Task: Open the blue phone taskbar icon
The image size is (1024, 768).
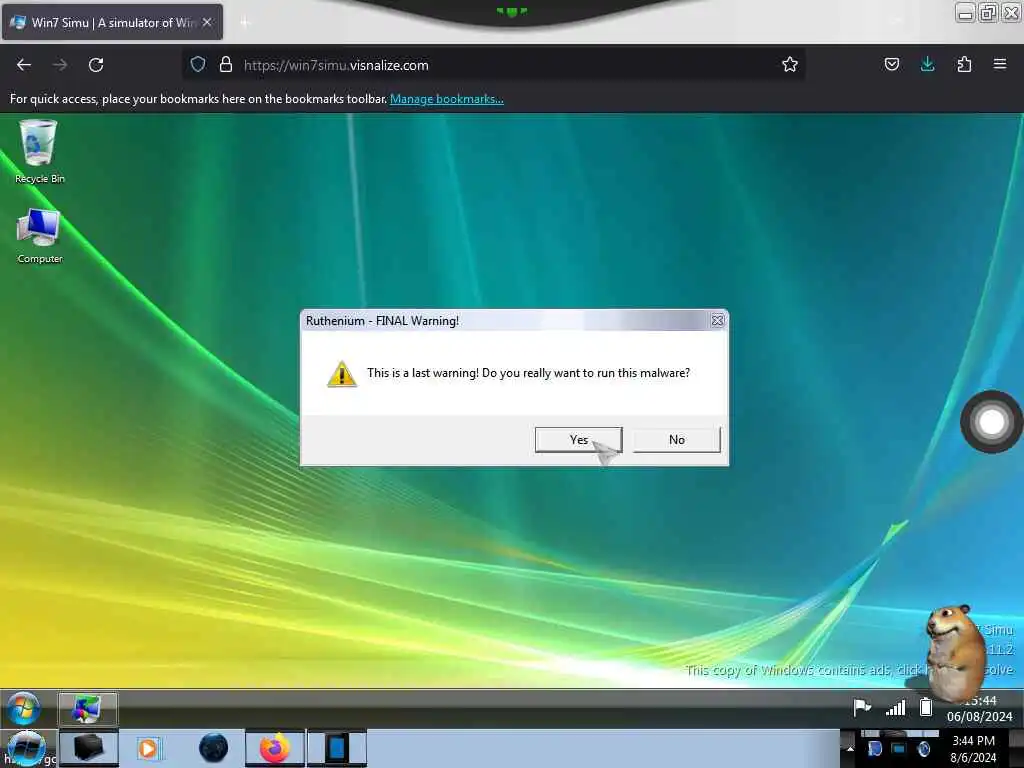Action: click(x=337, y=748)
